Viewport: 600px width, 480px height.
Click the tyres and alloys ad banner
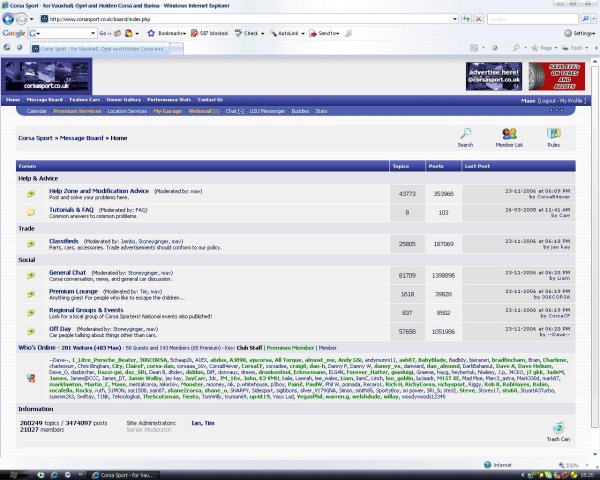[556, 77]
